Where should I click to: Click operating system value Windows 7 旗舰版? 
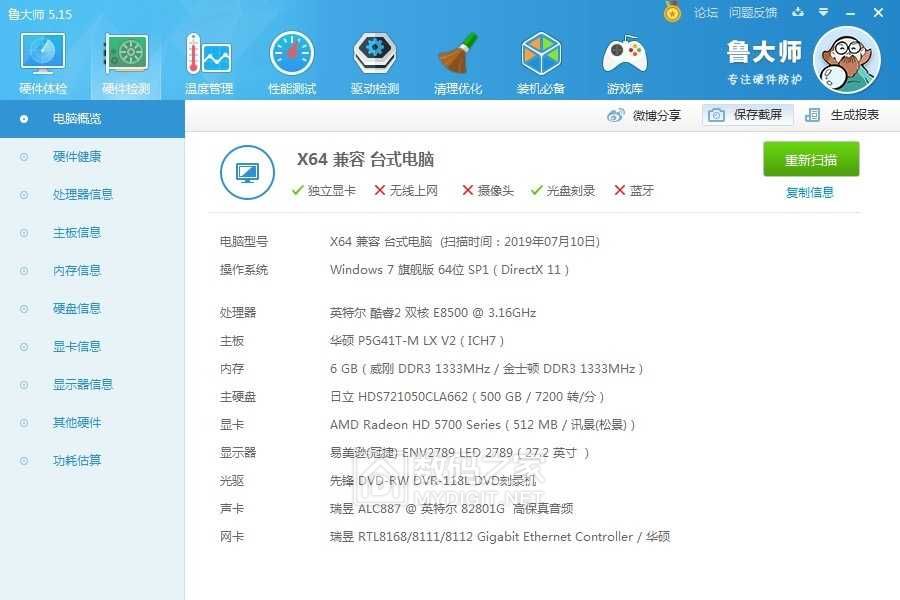[449, 270]
